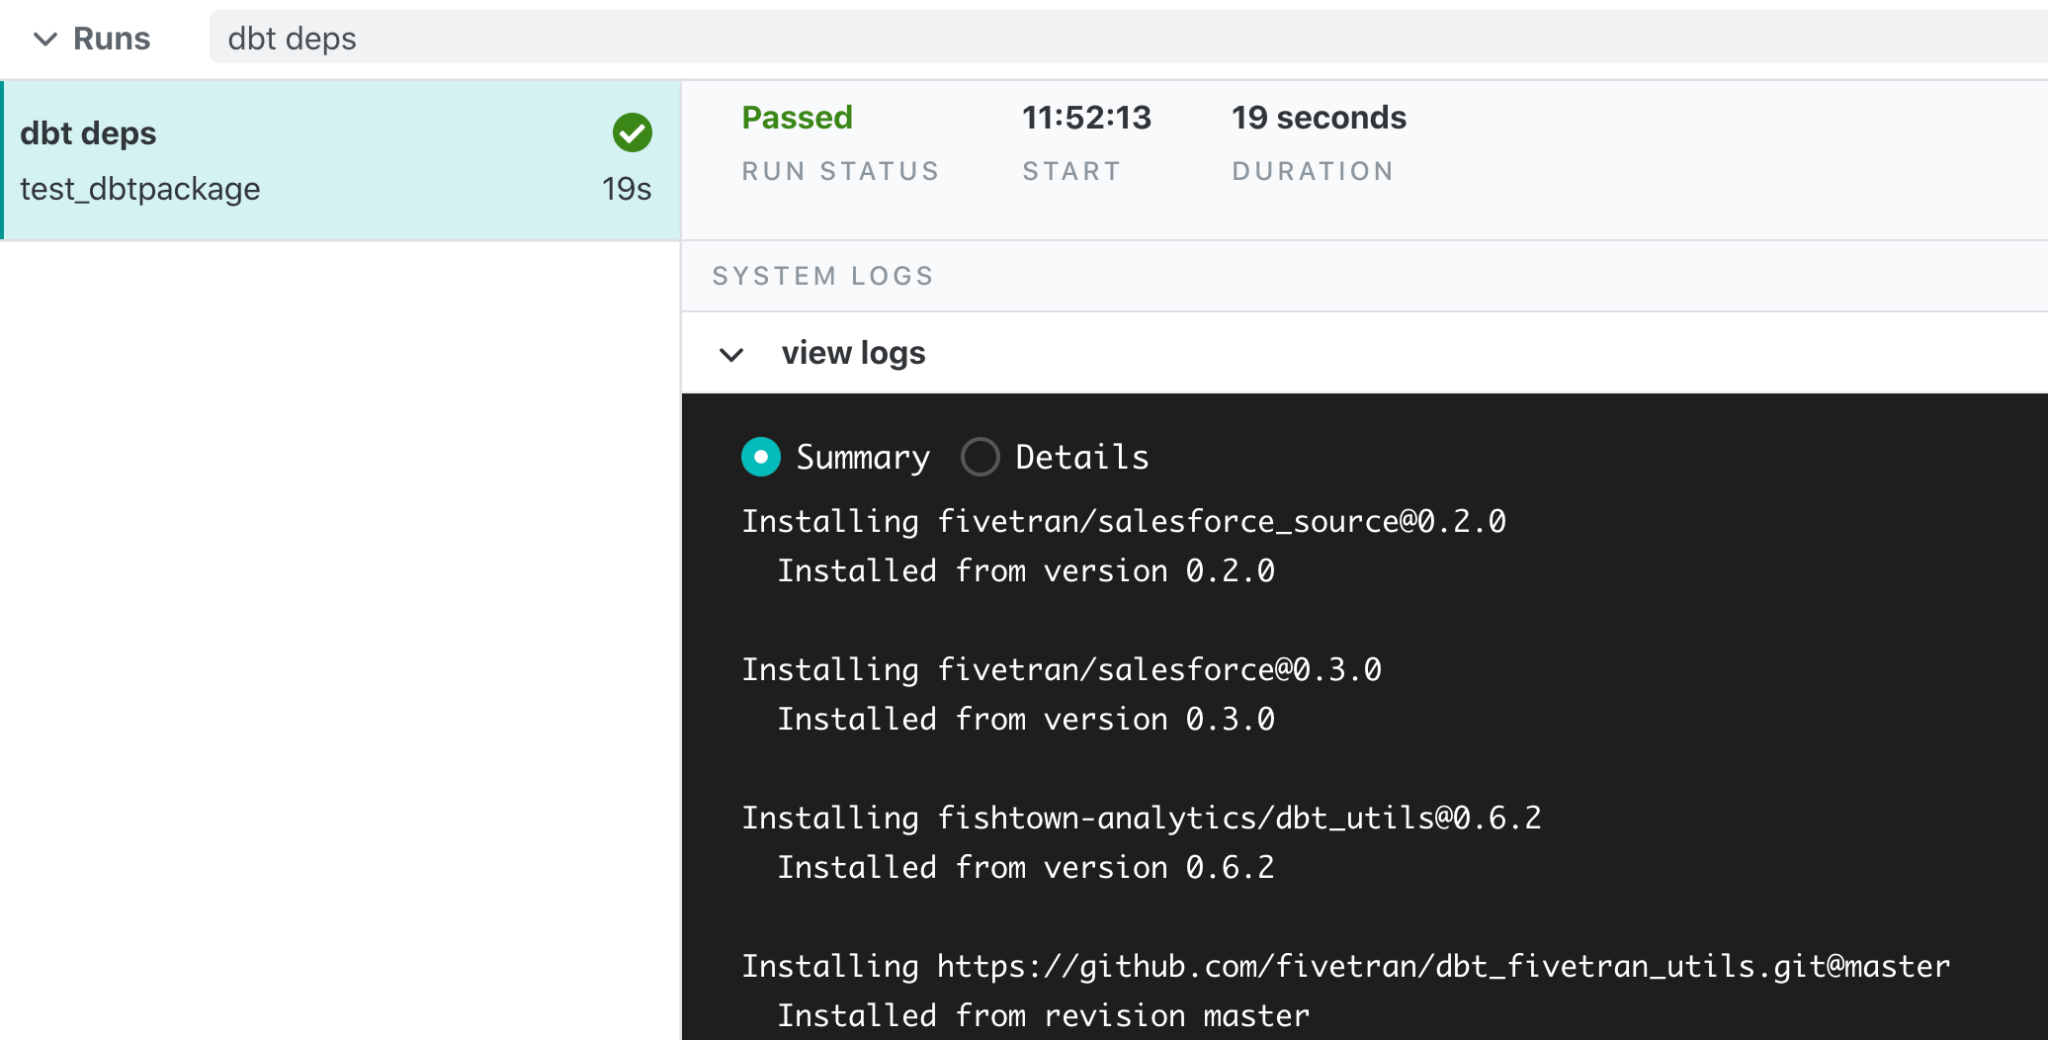Image resolution: width=2048 pixels, height=1040 pixels.
Task: Switch to the Details log view
Action: click(x=981, y=456)
